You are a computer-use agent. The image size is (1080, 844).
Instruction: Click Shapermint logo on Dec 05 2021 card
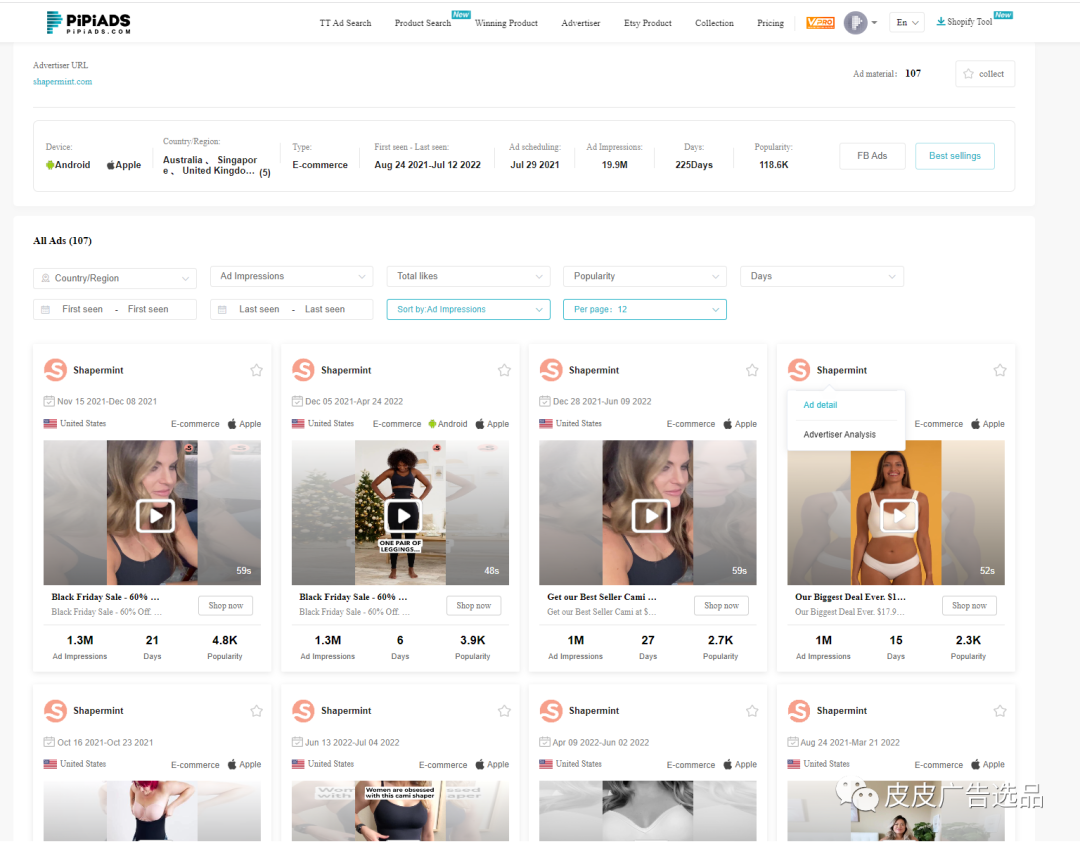coord(303,370)
